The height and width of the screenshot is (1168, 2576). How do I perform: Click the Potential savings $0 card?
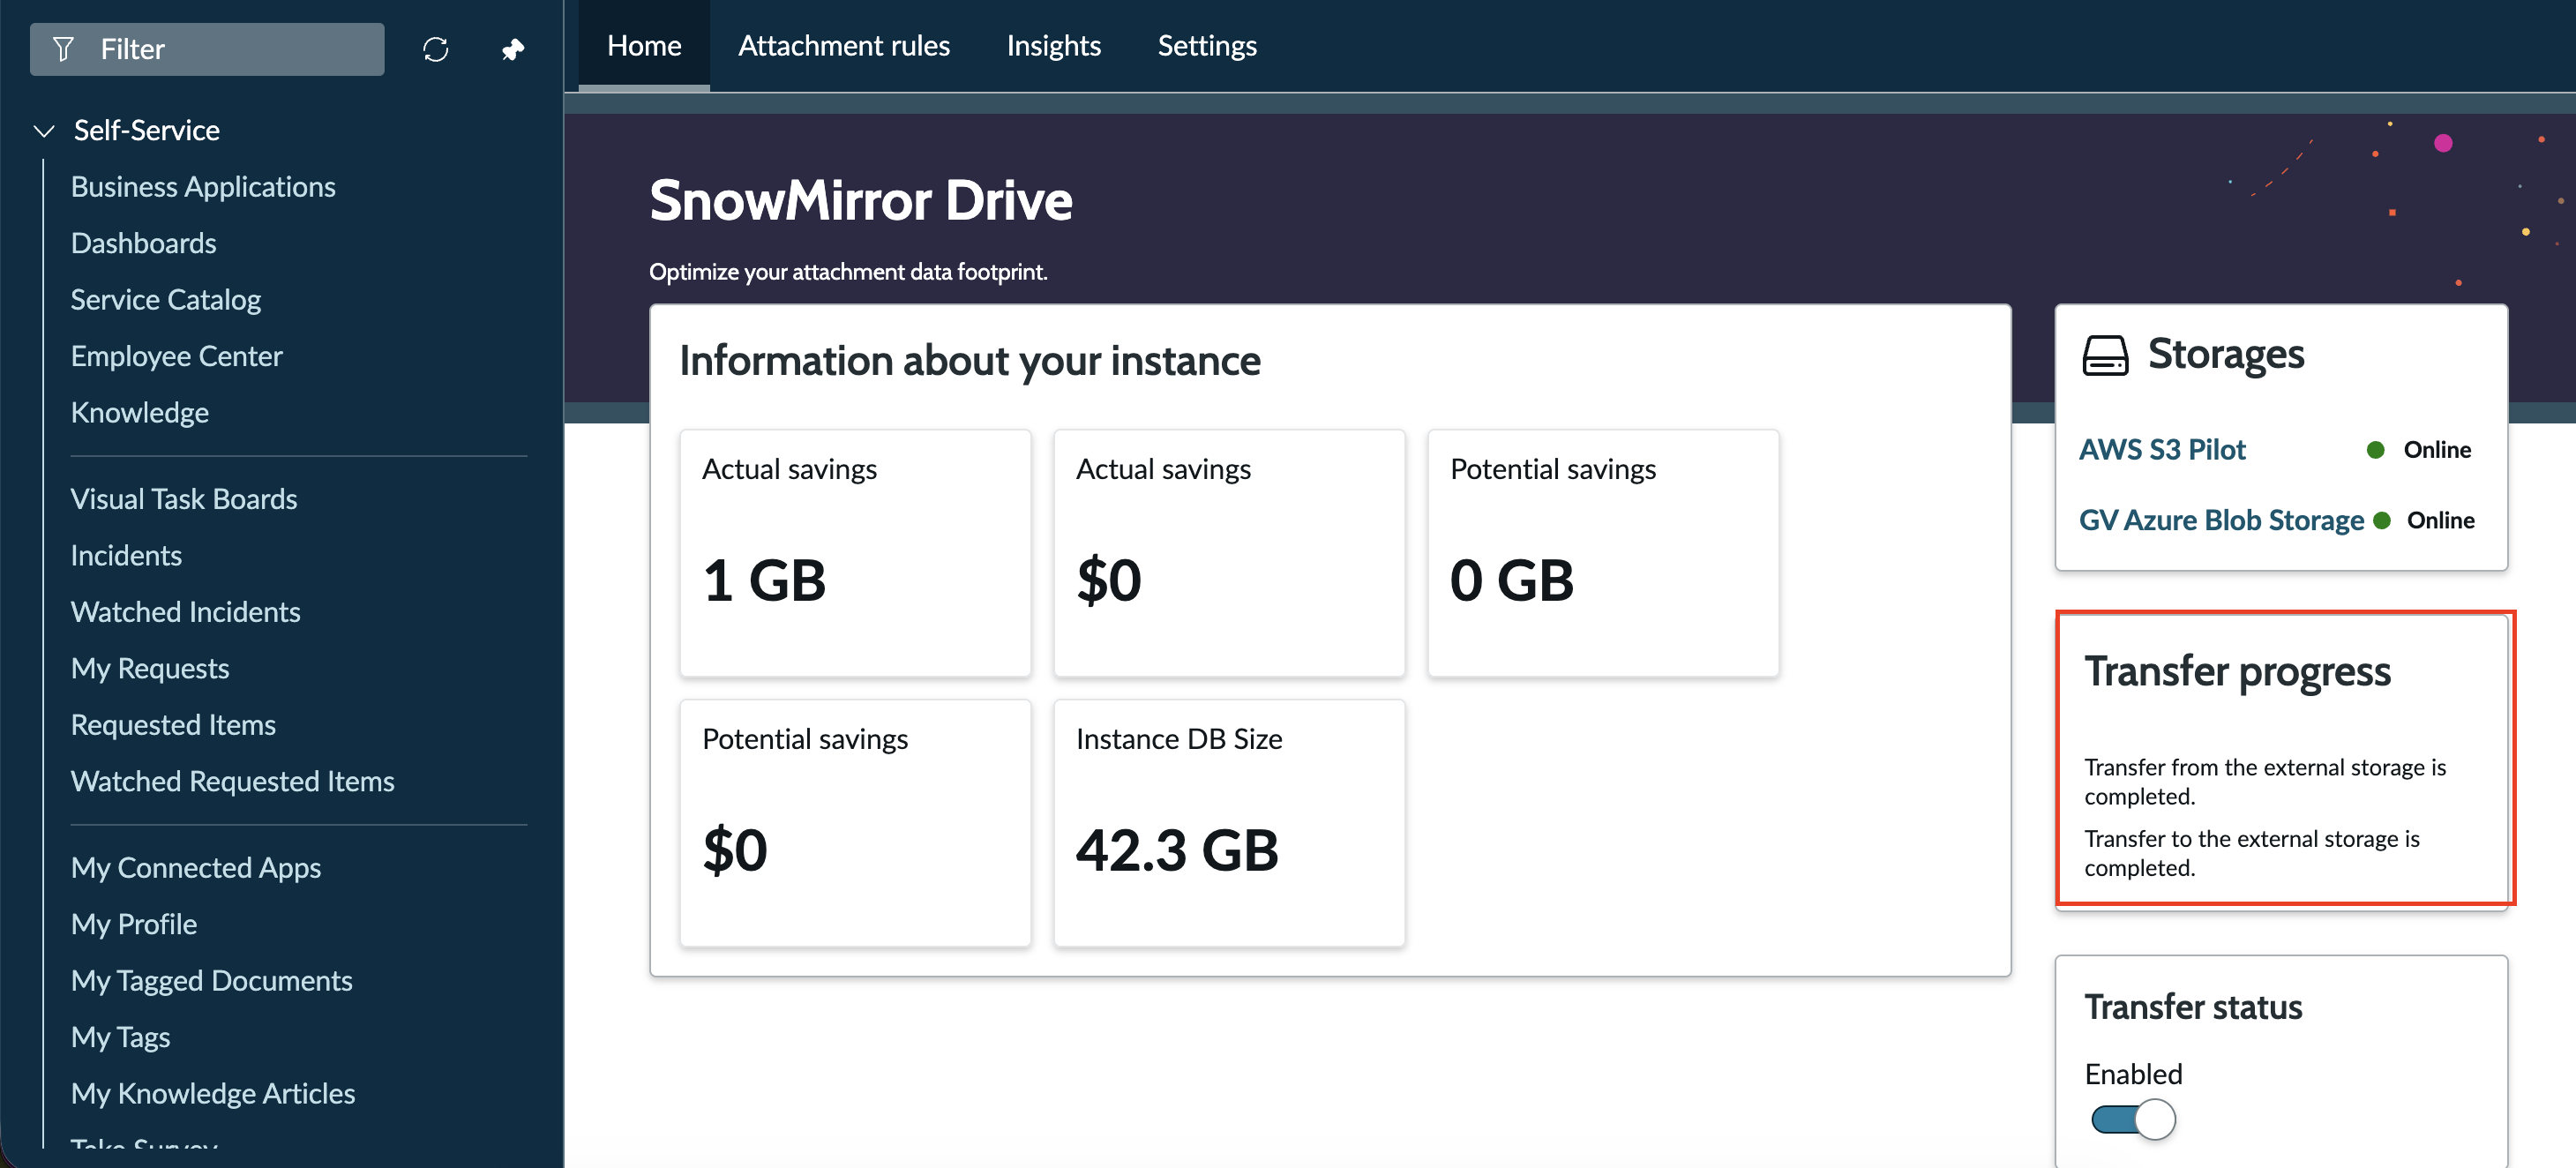point(855,823)
